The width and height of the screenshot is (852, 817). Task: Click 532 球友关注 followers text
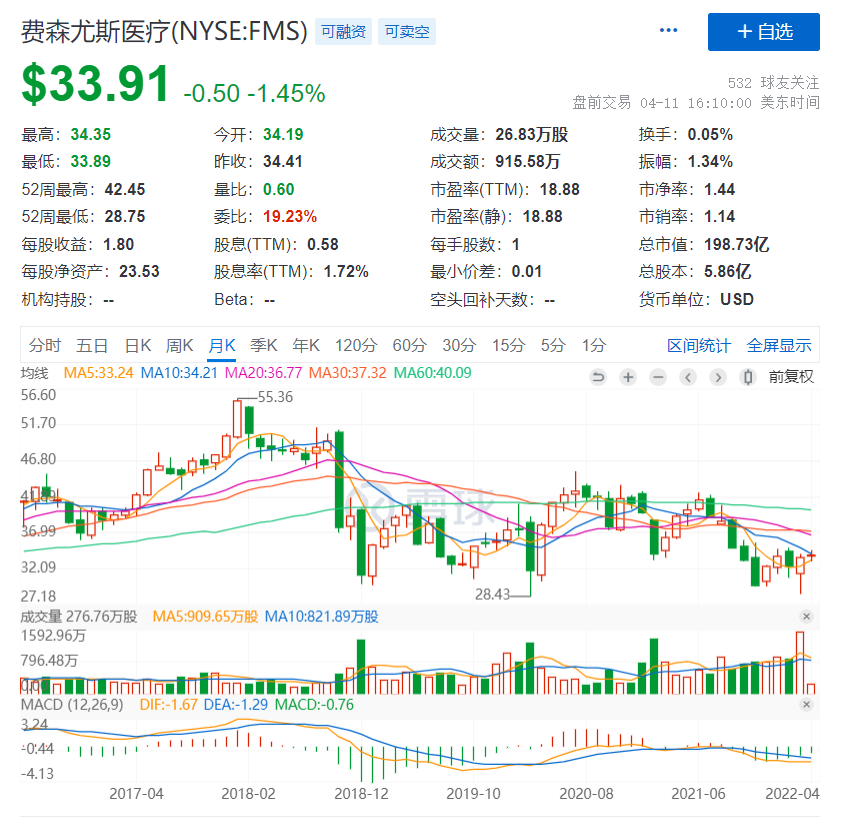pyautogui.click(x=773, y=83)
